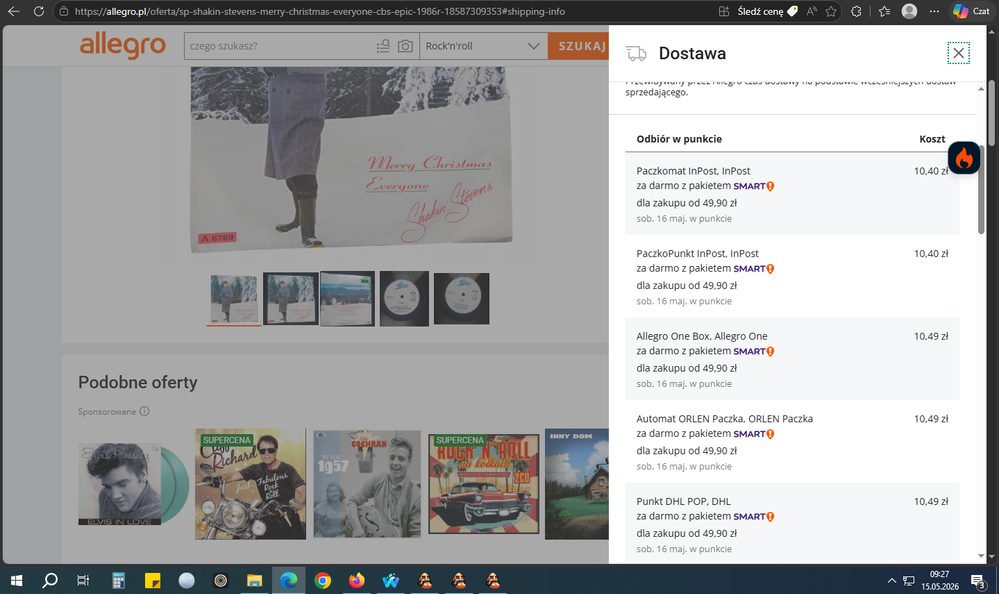Click the search history list icon

(x=383, y=46)
